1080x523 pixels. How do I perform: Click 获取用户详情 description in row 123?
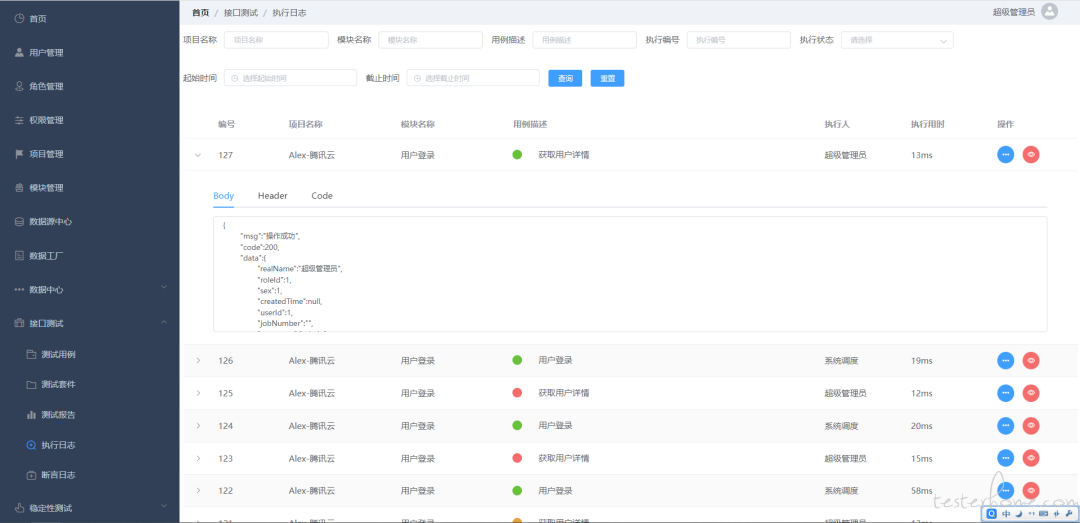coord(563,458)
